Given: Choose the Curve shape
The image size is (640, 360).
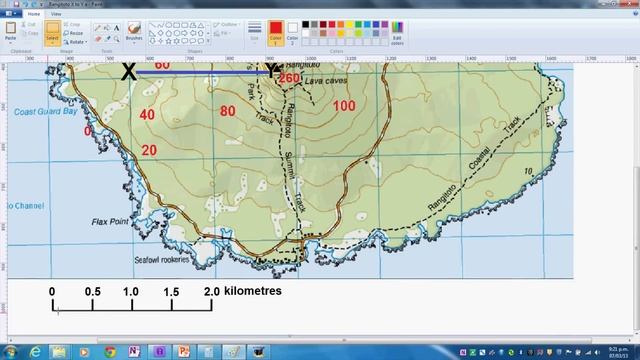Looking at the screenshot, I should 160,25.
